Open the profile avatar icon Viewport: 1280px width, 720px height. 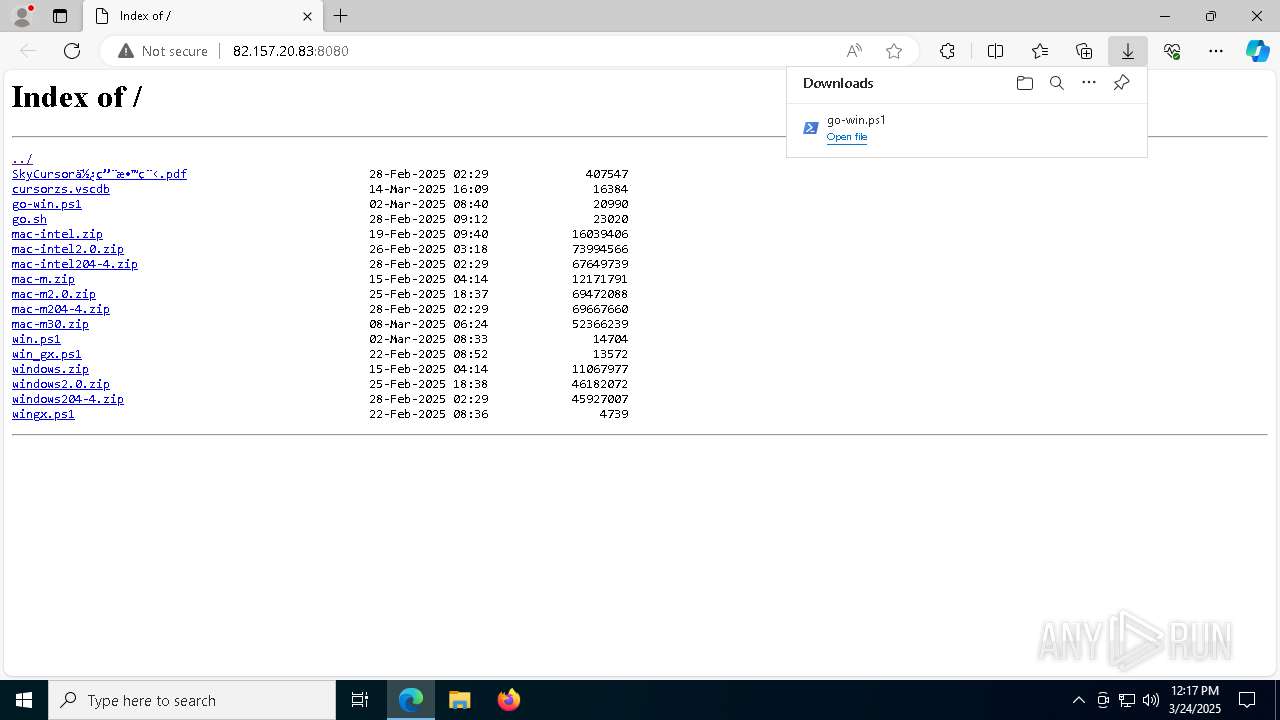click(22, 16)
